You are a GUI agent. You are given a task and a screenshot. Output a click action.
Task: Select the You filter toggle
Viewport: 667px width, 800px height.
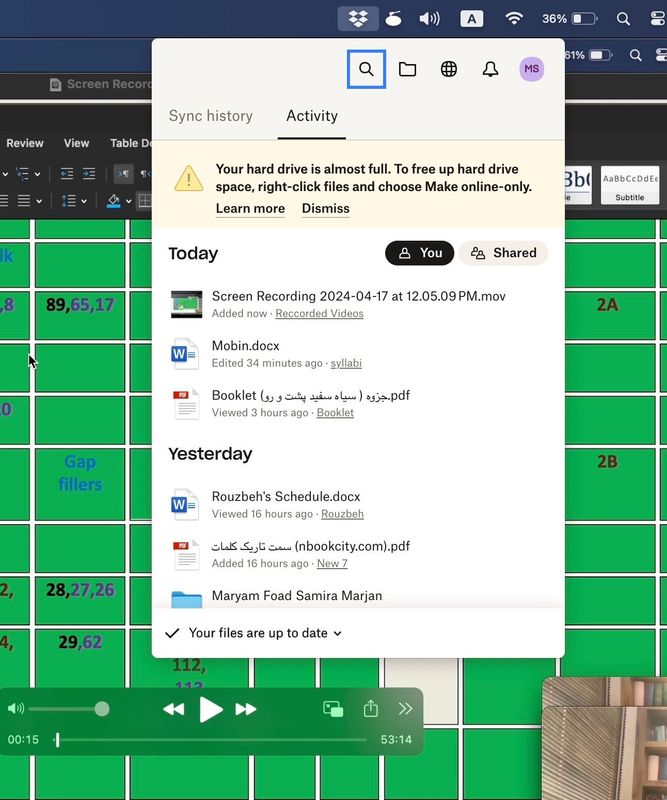click(420, 253)
